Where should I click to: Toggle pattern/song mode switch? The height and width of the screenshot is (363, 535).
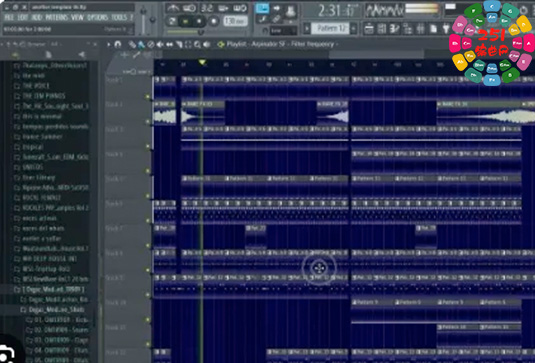coord(172,21)
